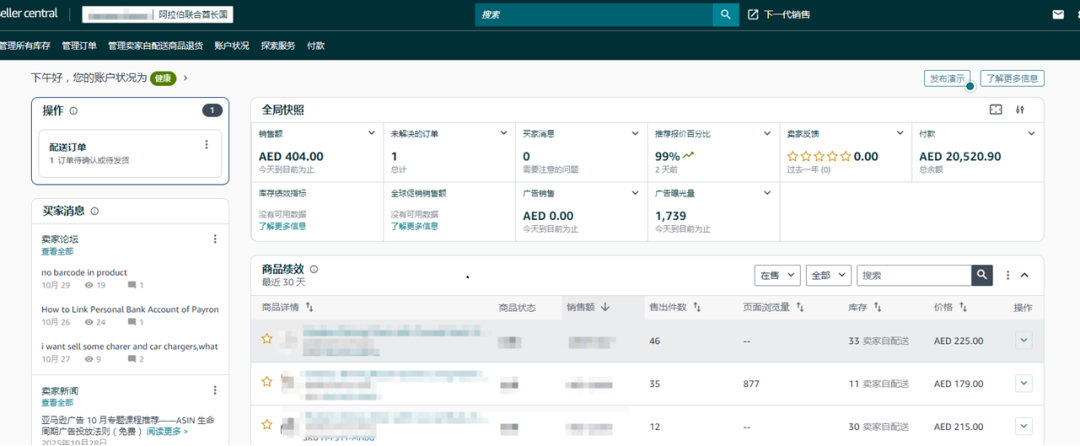
Task: Open action dropdown for AED 215.00 row
Action: [x=1024, y=426]
